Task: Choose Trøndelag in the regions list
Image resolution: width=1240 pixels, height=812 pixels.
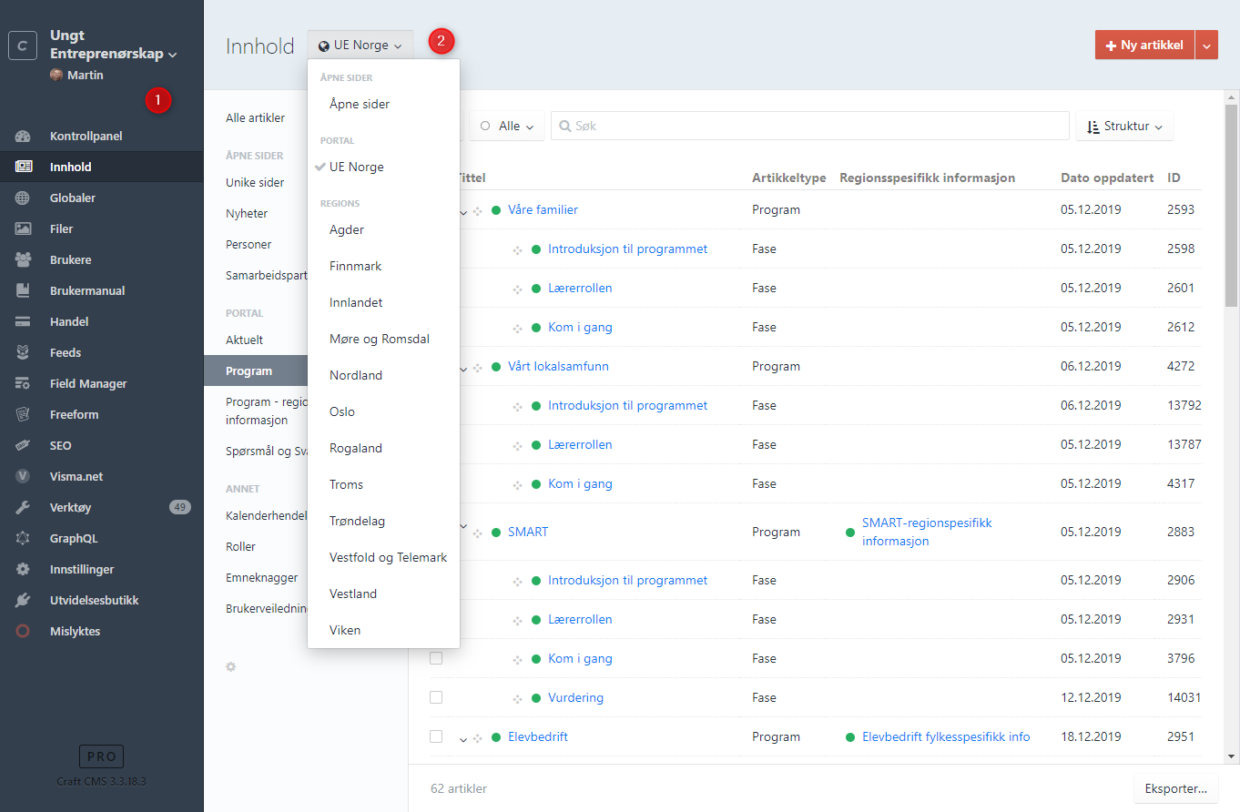Action: [357, 521]
